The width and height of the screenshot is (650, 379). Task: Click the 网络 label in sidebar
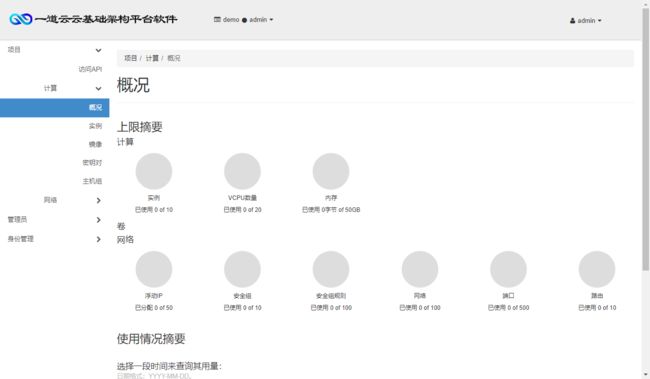tap(51, 200)
